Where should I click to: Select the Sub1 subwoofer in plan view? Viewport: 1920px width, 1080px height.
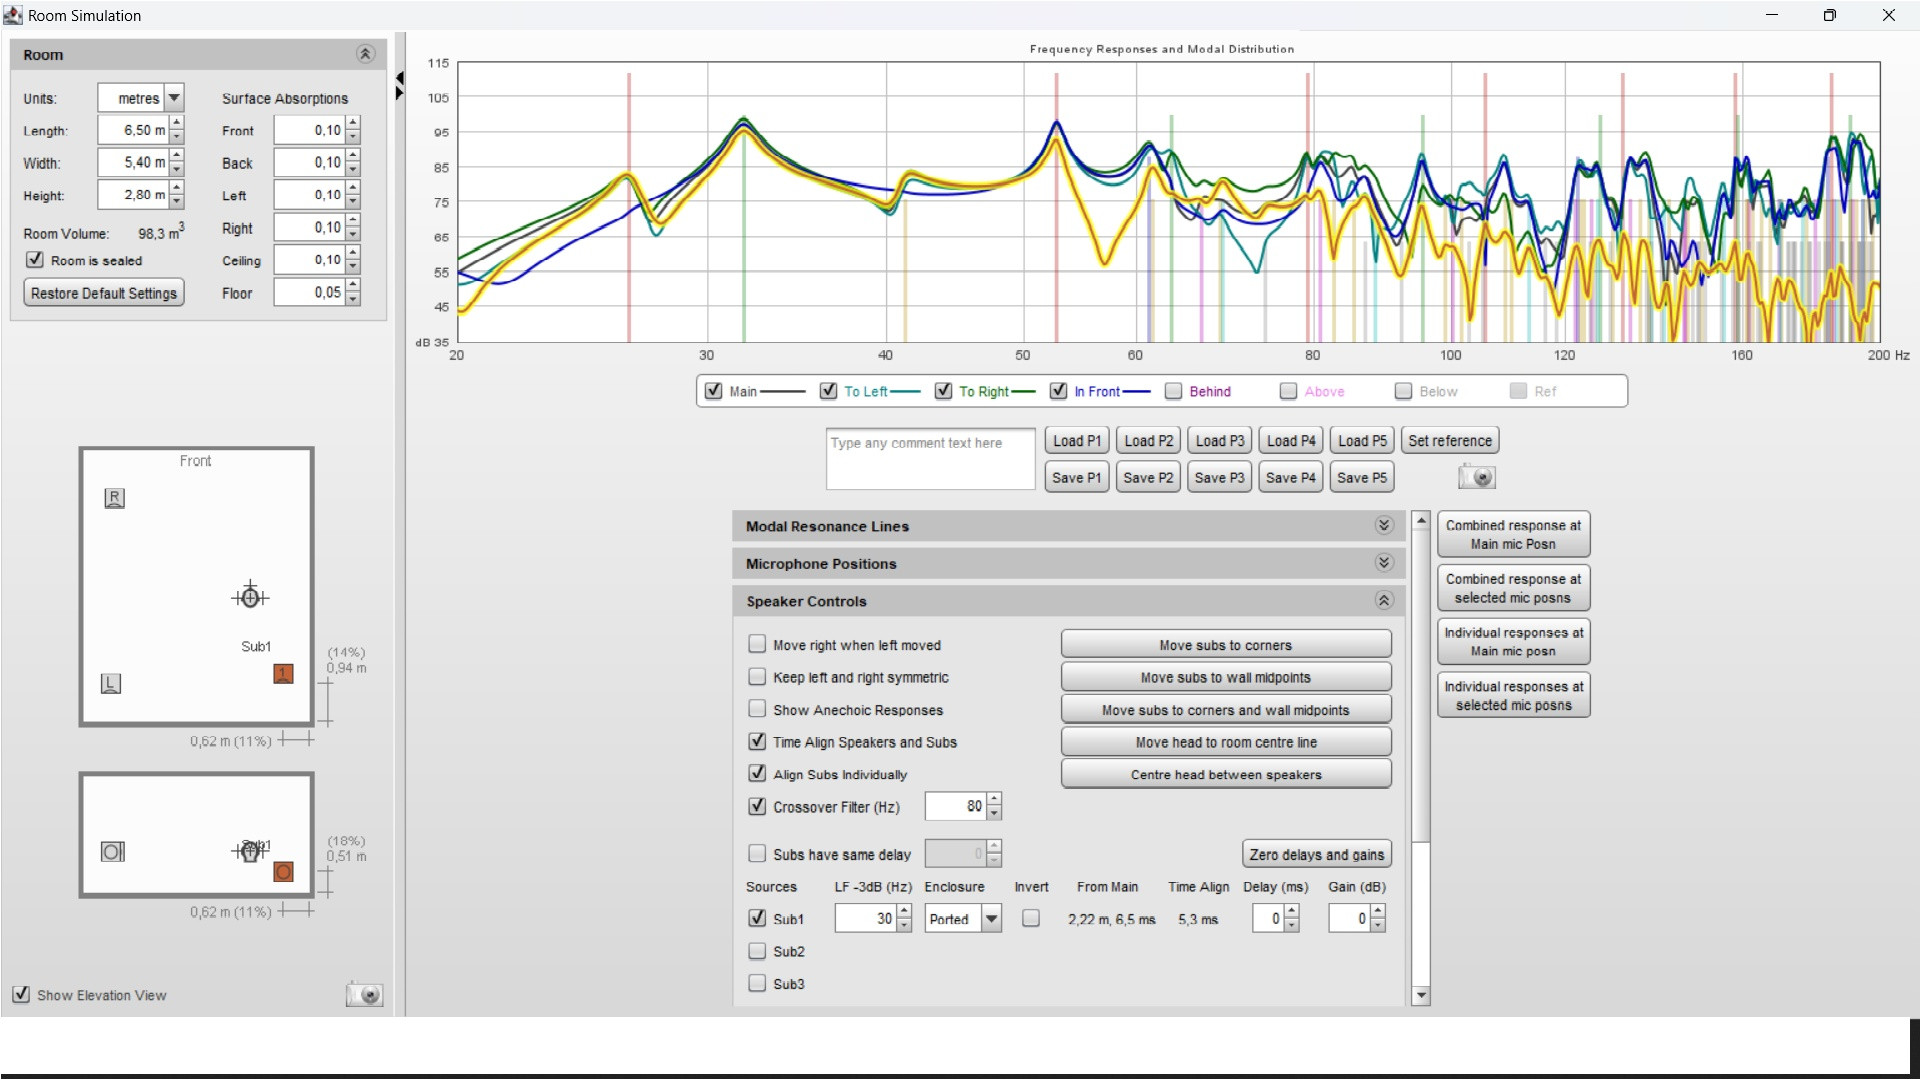coord(283,674)
